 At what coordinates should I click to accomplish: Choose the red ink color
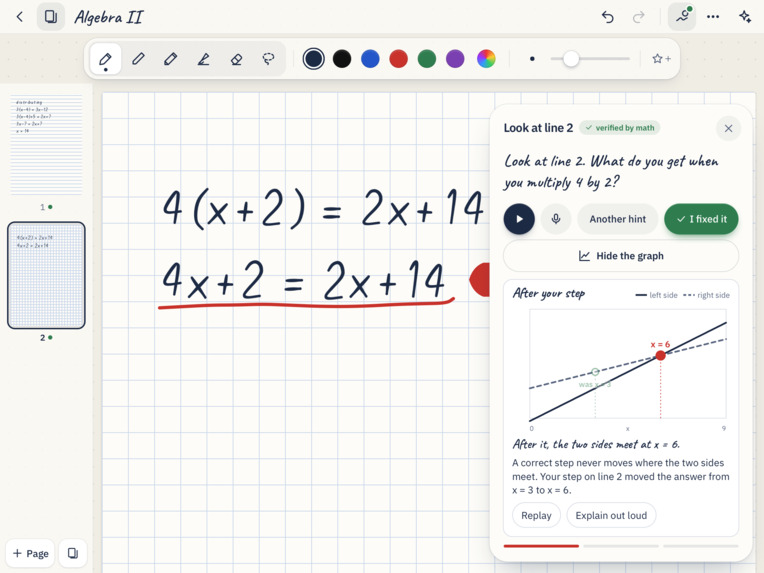[x=399, y=59]
